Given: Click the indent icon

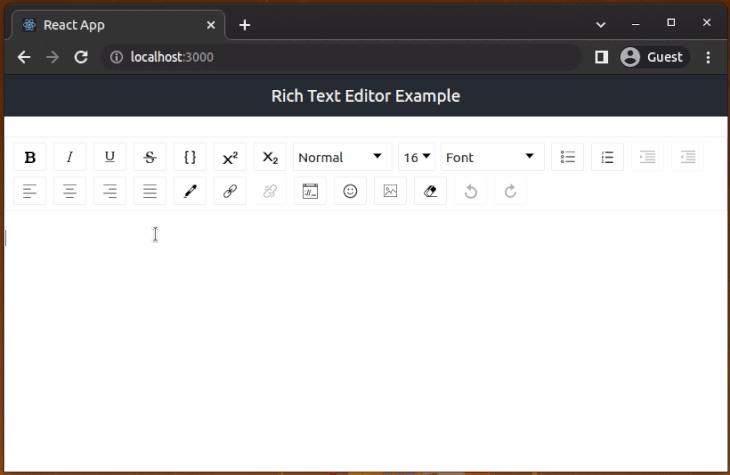Looking at the screenshot, I should pyautogui.click(x=648, y=157).
